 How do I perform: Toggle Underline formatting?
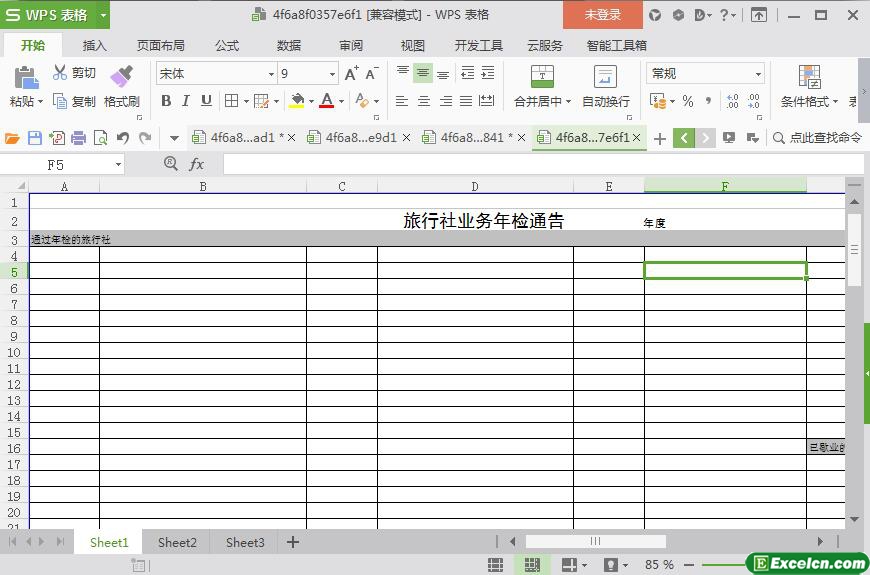206,101
